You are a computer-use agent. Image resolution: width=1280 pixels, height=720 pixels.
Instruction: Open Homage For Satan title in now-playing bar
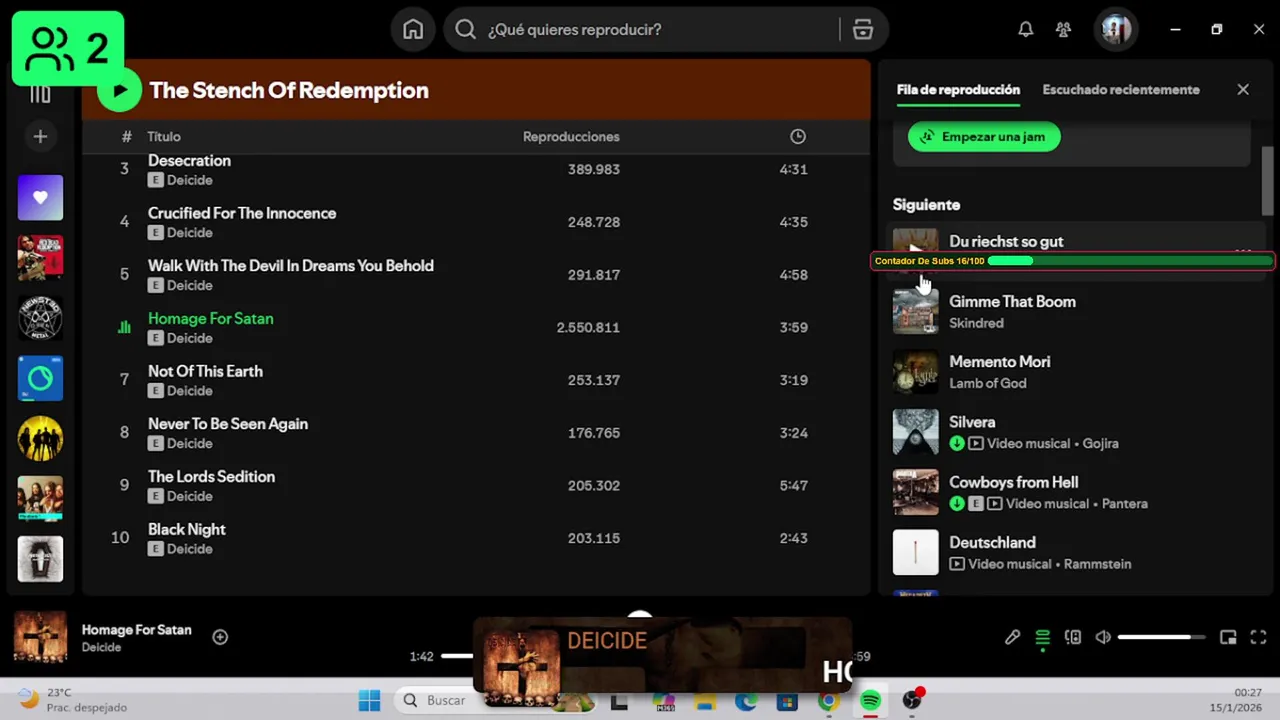pos(136,630)
